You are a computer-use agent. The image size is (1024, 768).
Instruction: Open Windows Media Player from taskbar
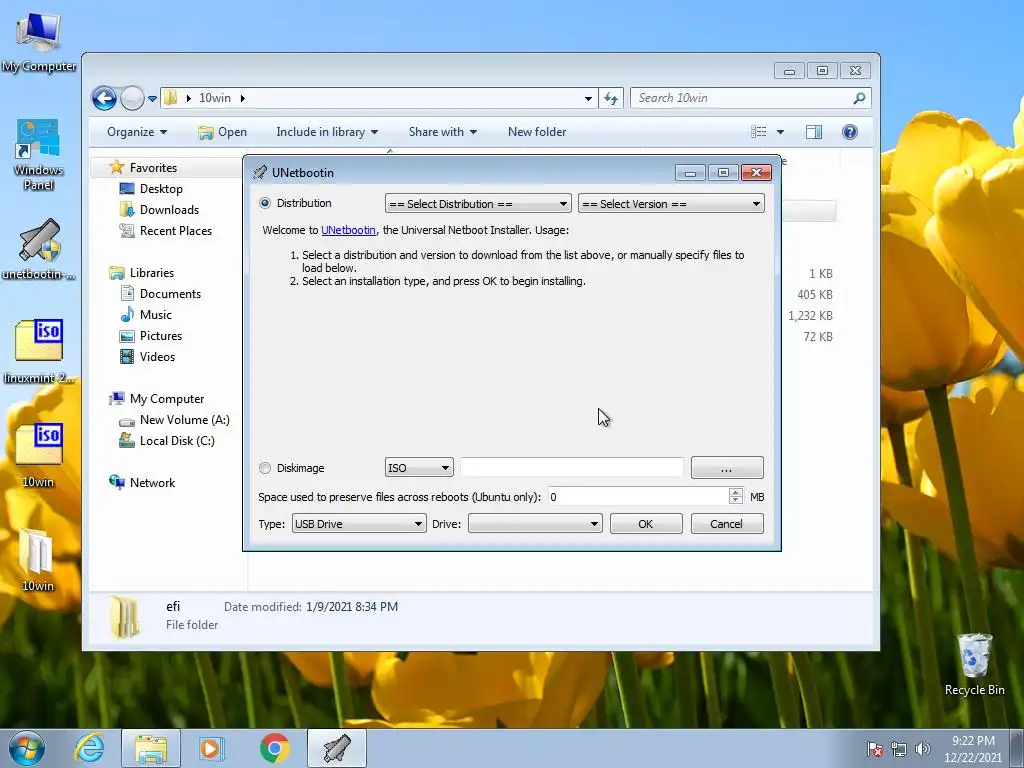pyautogui.click(x=210, y=748)
